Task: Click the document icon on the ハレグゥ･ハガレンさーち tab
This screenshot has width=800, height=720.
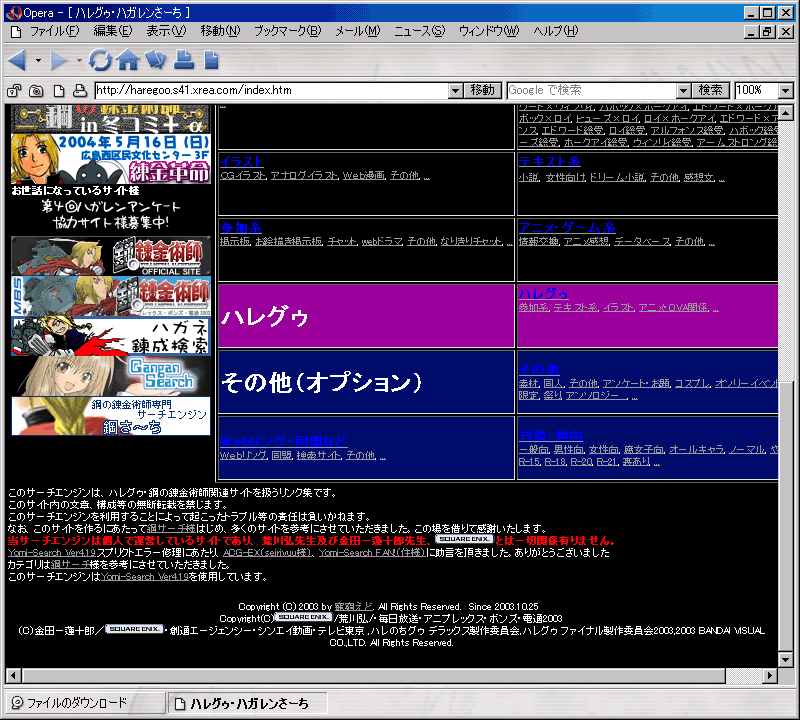Action: click(180, 704)
